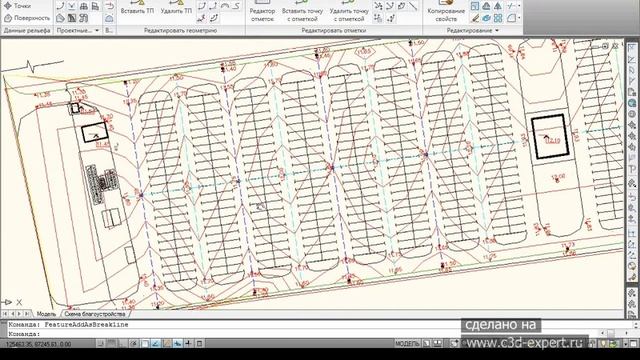Image resolution: width=640 pixels, height=360 pixels.
Task: Click the first curve icon above Проектные panel
Action: click(60, 6)
